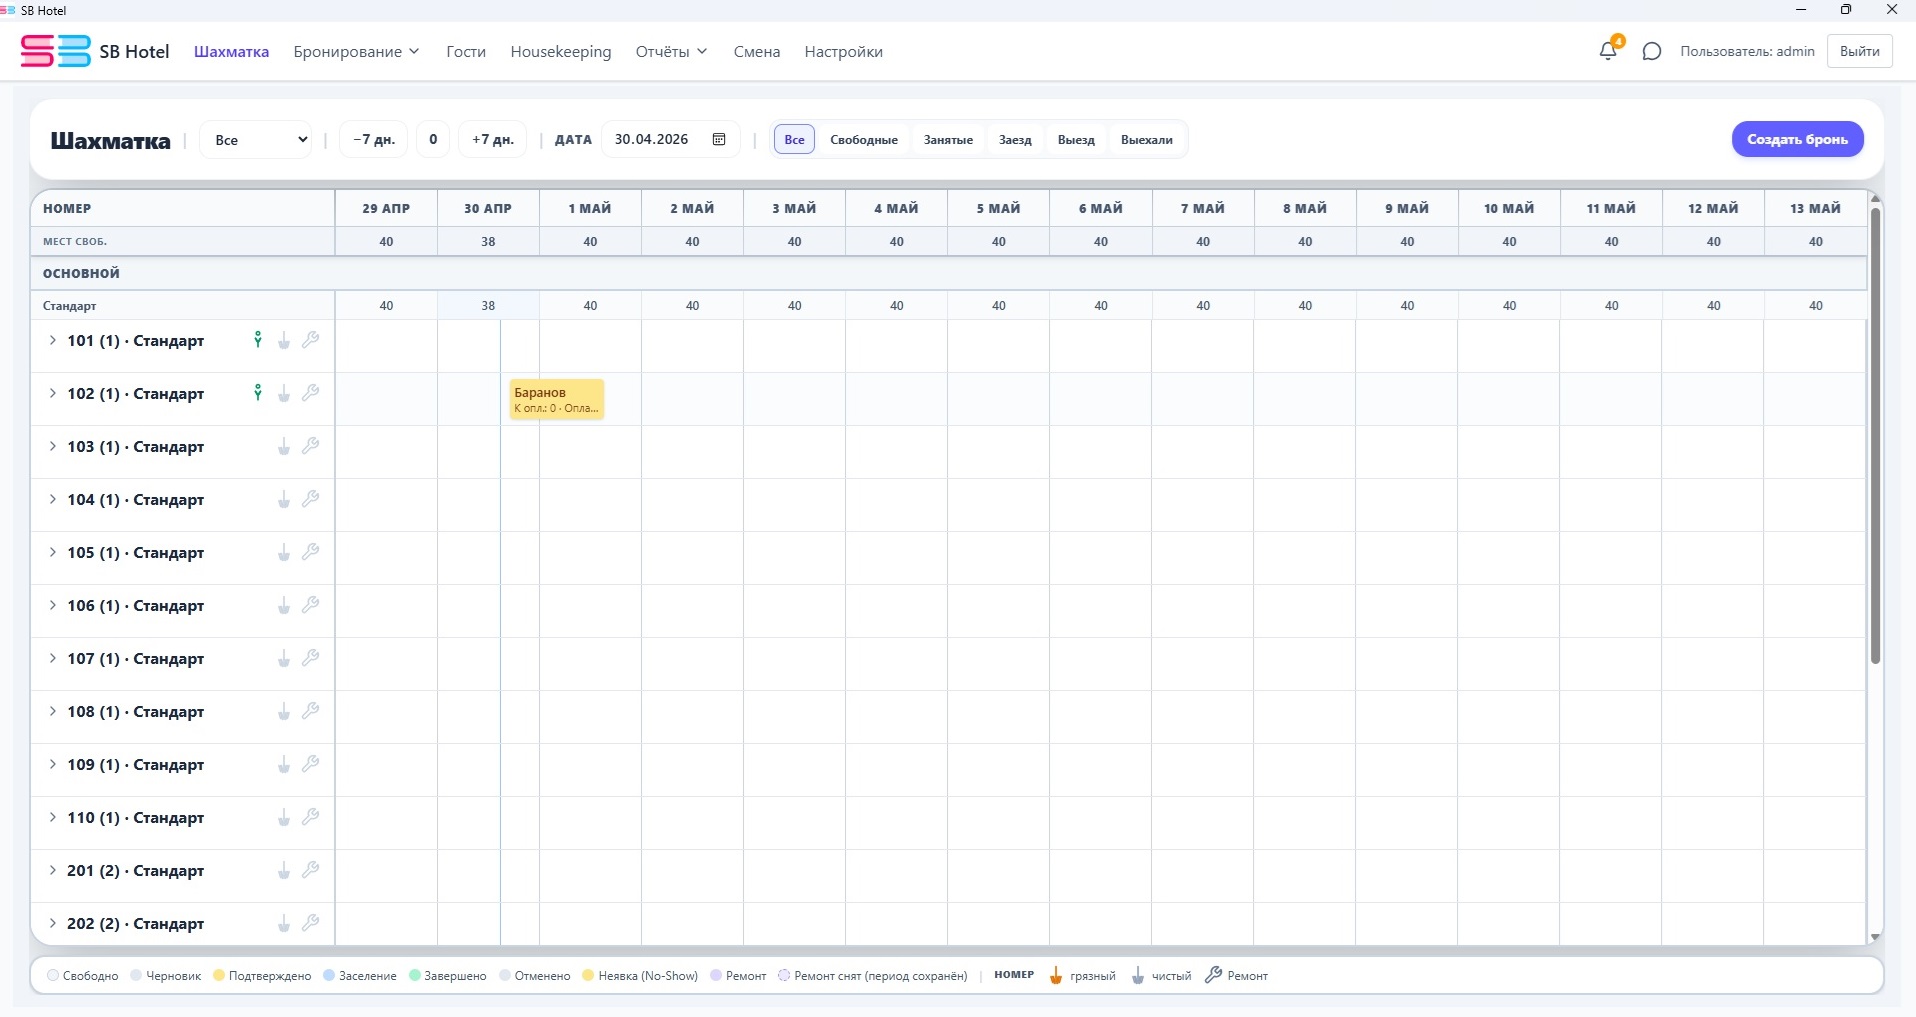Toggle cleaning broom for room 108
Screen dimensions: 1916x1017
coord(284,712)
